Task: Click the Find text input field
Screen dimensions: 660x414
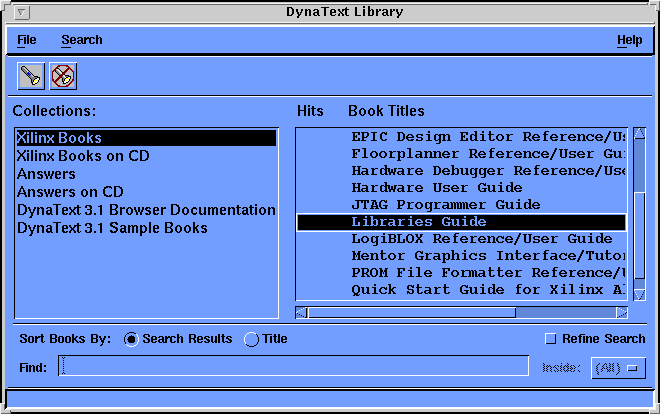Action: click(295, 366)
